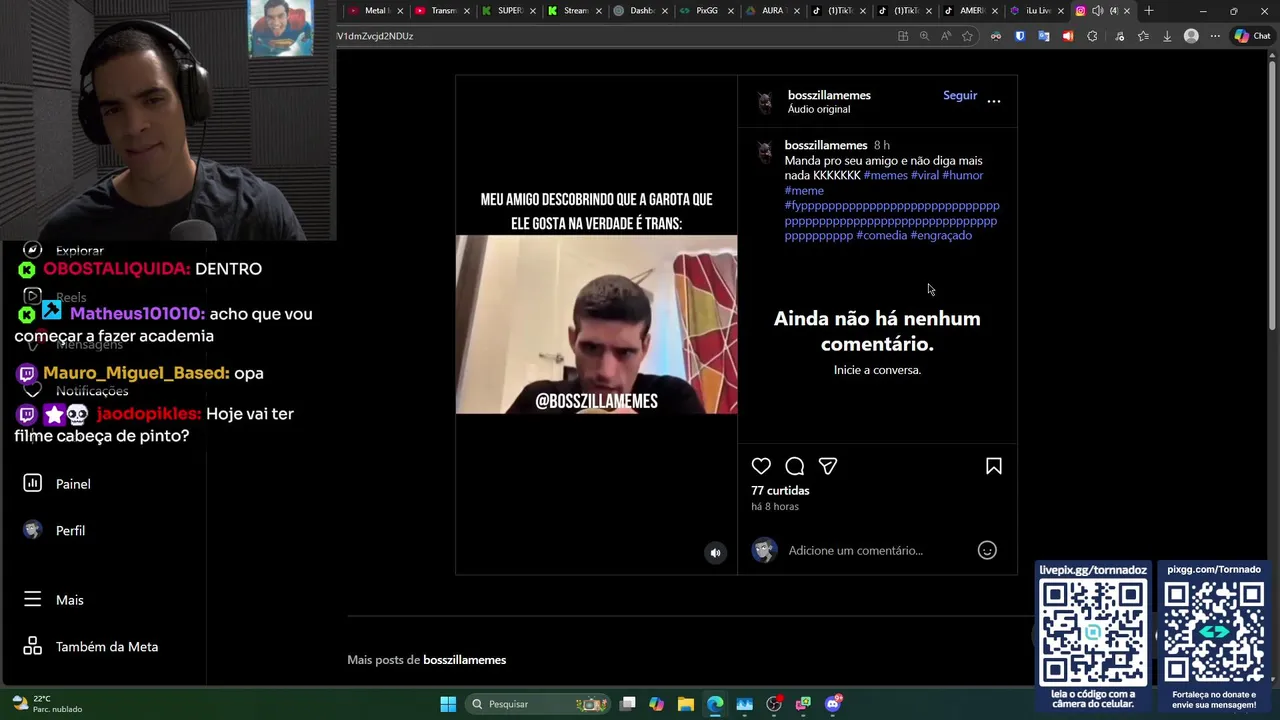Open zoom magnifier icon in address bar
The width and height of the screenshot is (1280, 720).
[924, 36]
